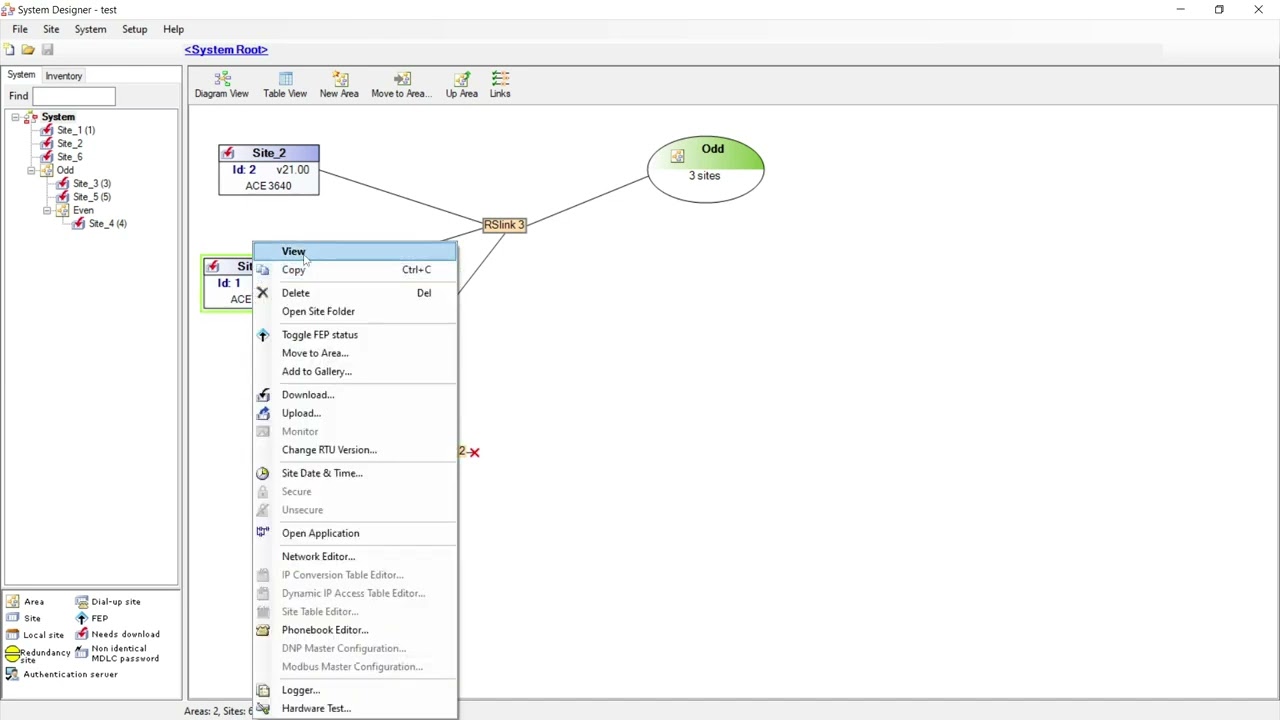Open Site Date & Time... entry
The image size is (1280, 720).
[355, 473]
